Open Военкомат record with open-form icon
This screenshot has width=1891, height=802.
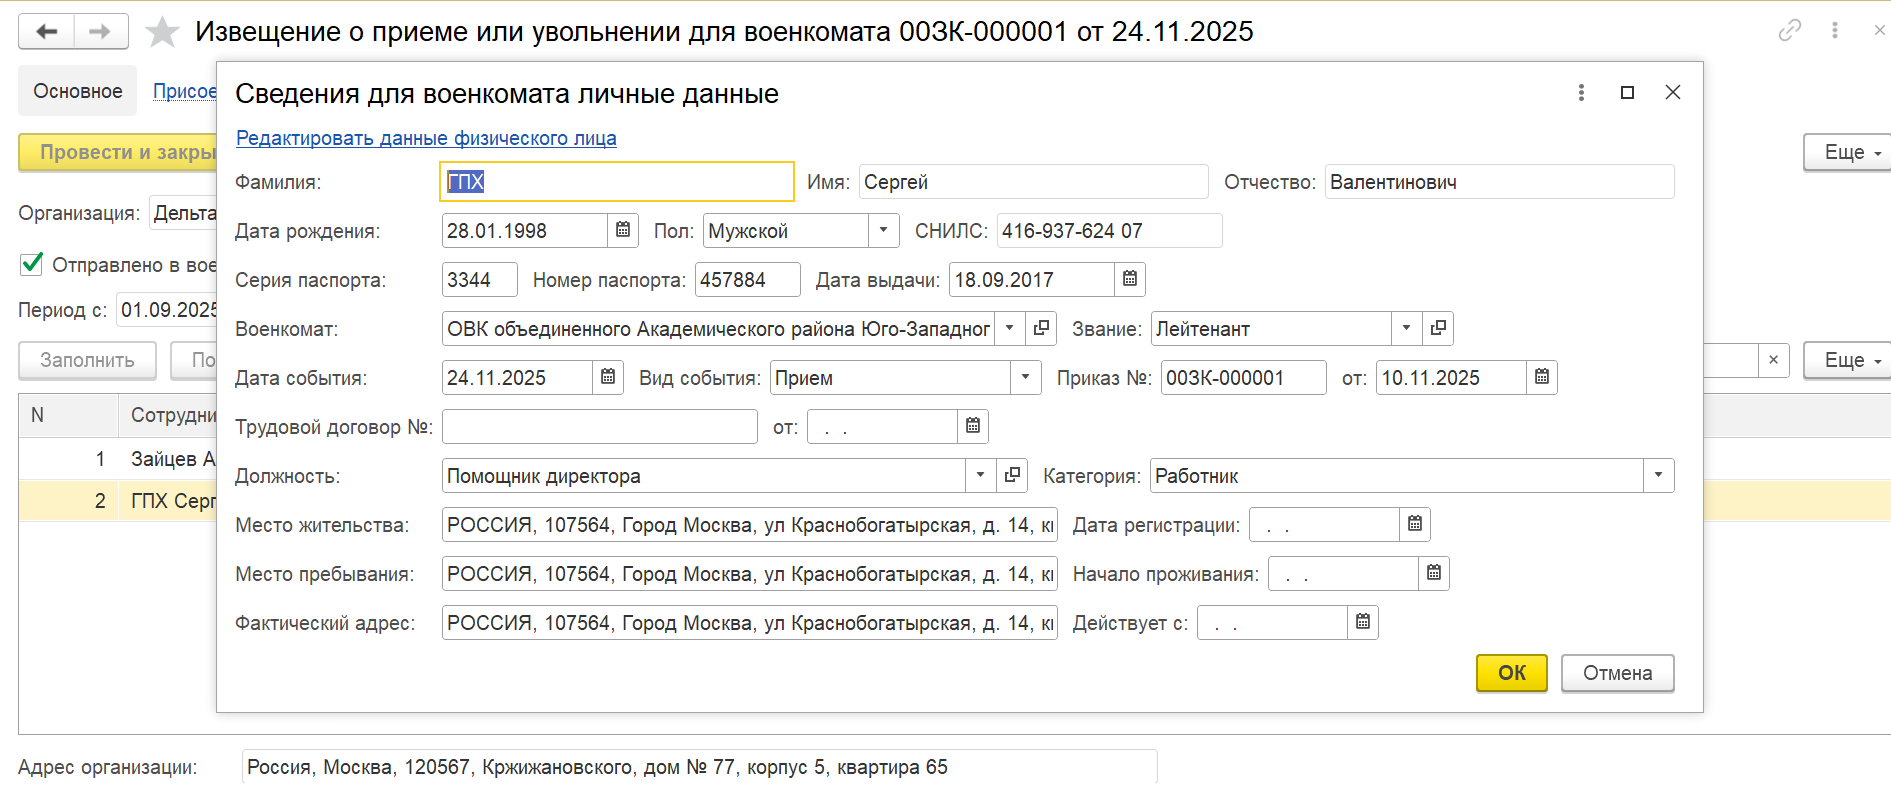pyautogui.click(x=1041, y=328)
